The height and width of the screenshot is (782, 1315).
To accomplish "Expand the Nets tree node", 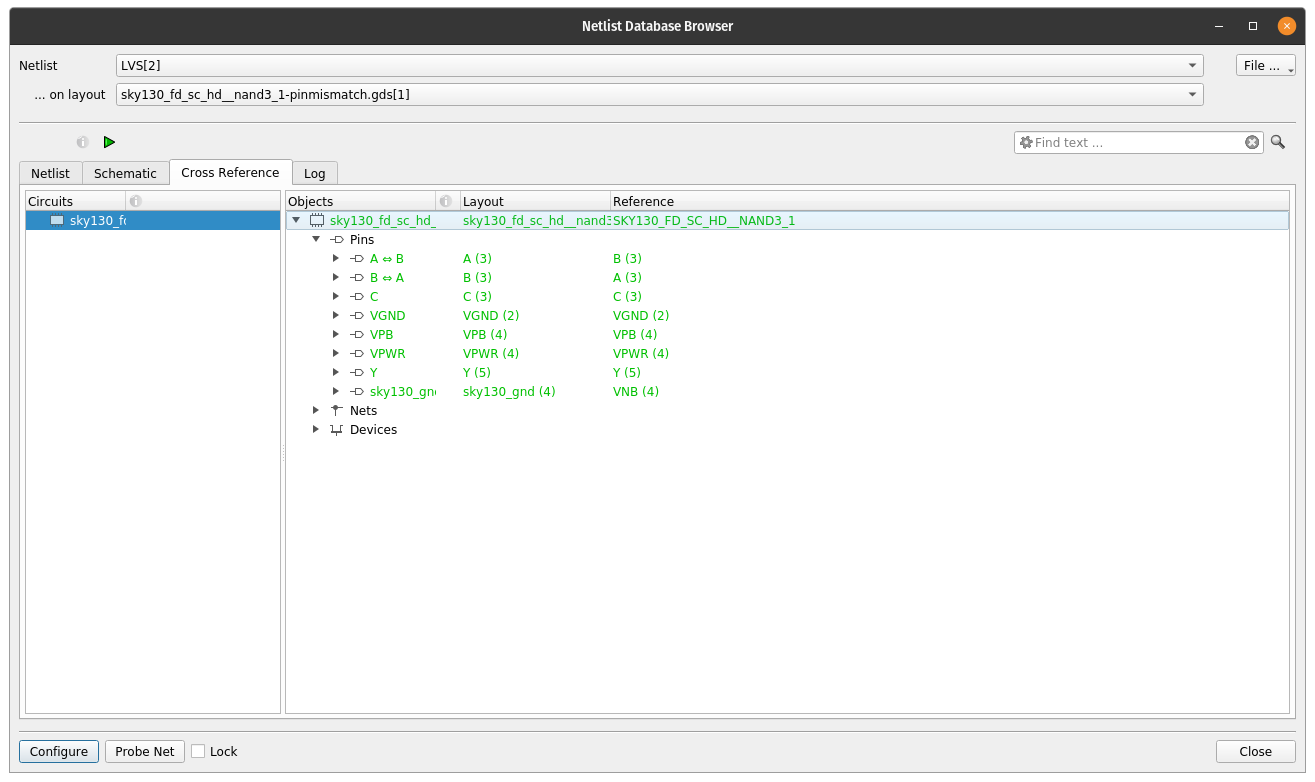I will click(316, 411).
